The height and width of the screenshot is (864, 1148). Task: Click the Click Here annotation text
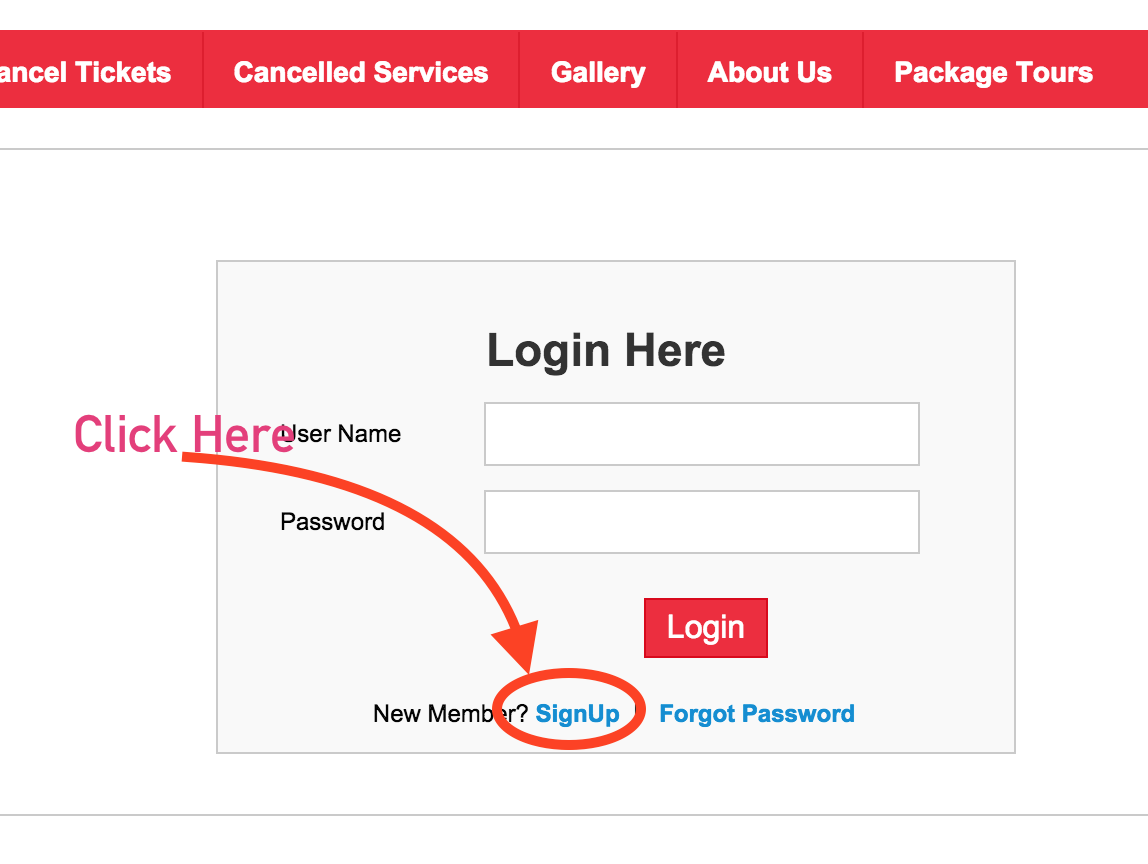[185, 434]
